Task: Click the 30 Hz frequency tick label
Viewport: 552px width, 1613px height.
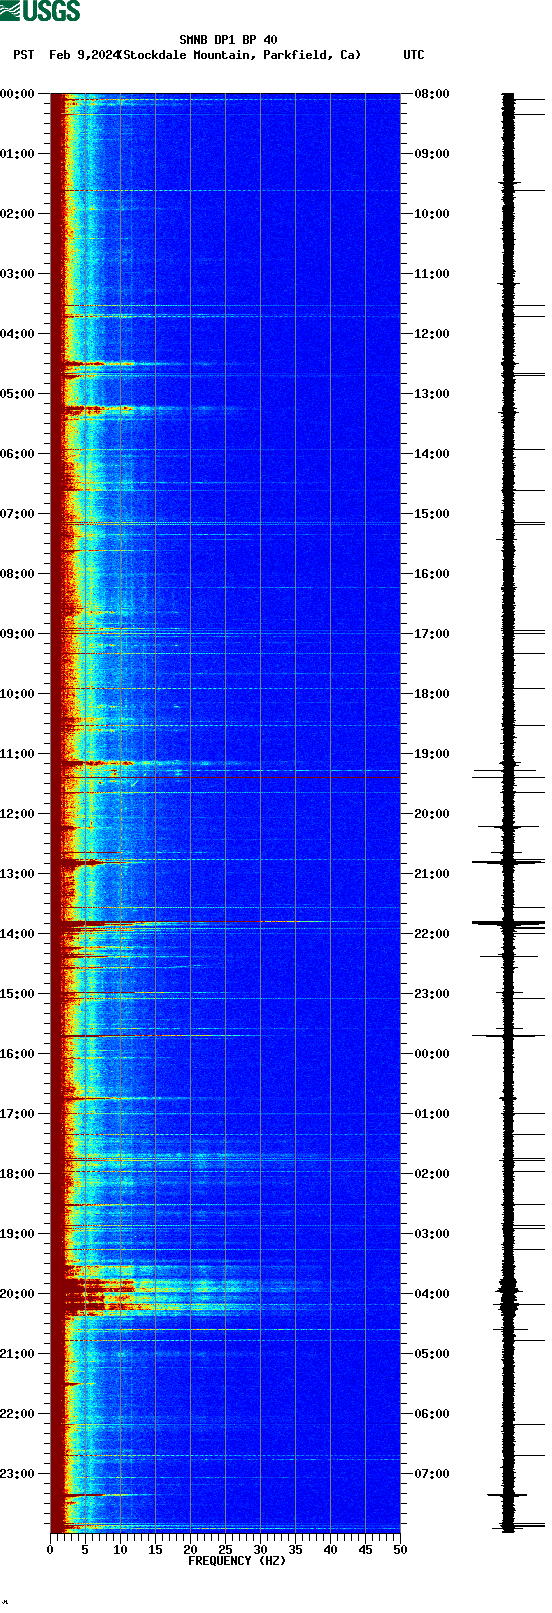Action: (x=260, y=1550)
